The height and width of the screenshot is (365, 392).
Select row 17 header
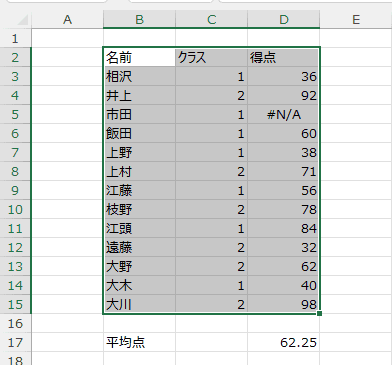tap(15, 342)
